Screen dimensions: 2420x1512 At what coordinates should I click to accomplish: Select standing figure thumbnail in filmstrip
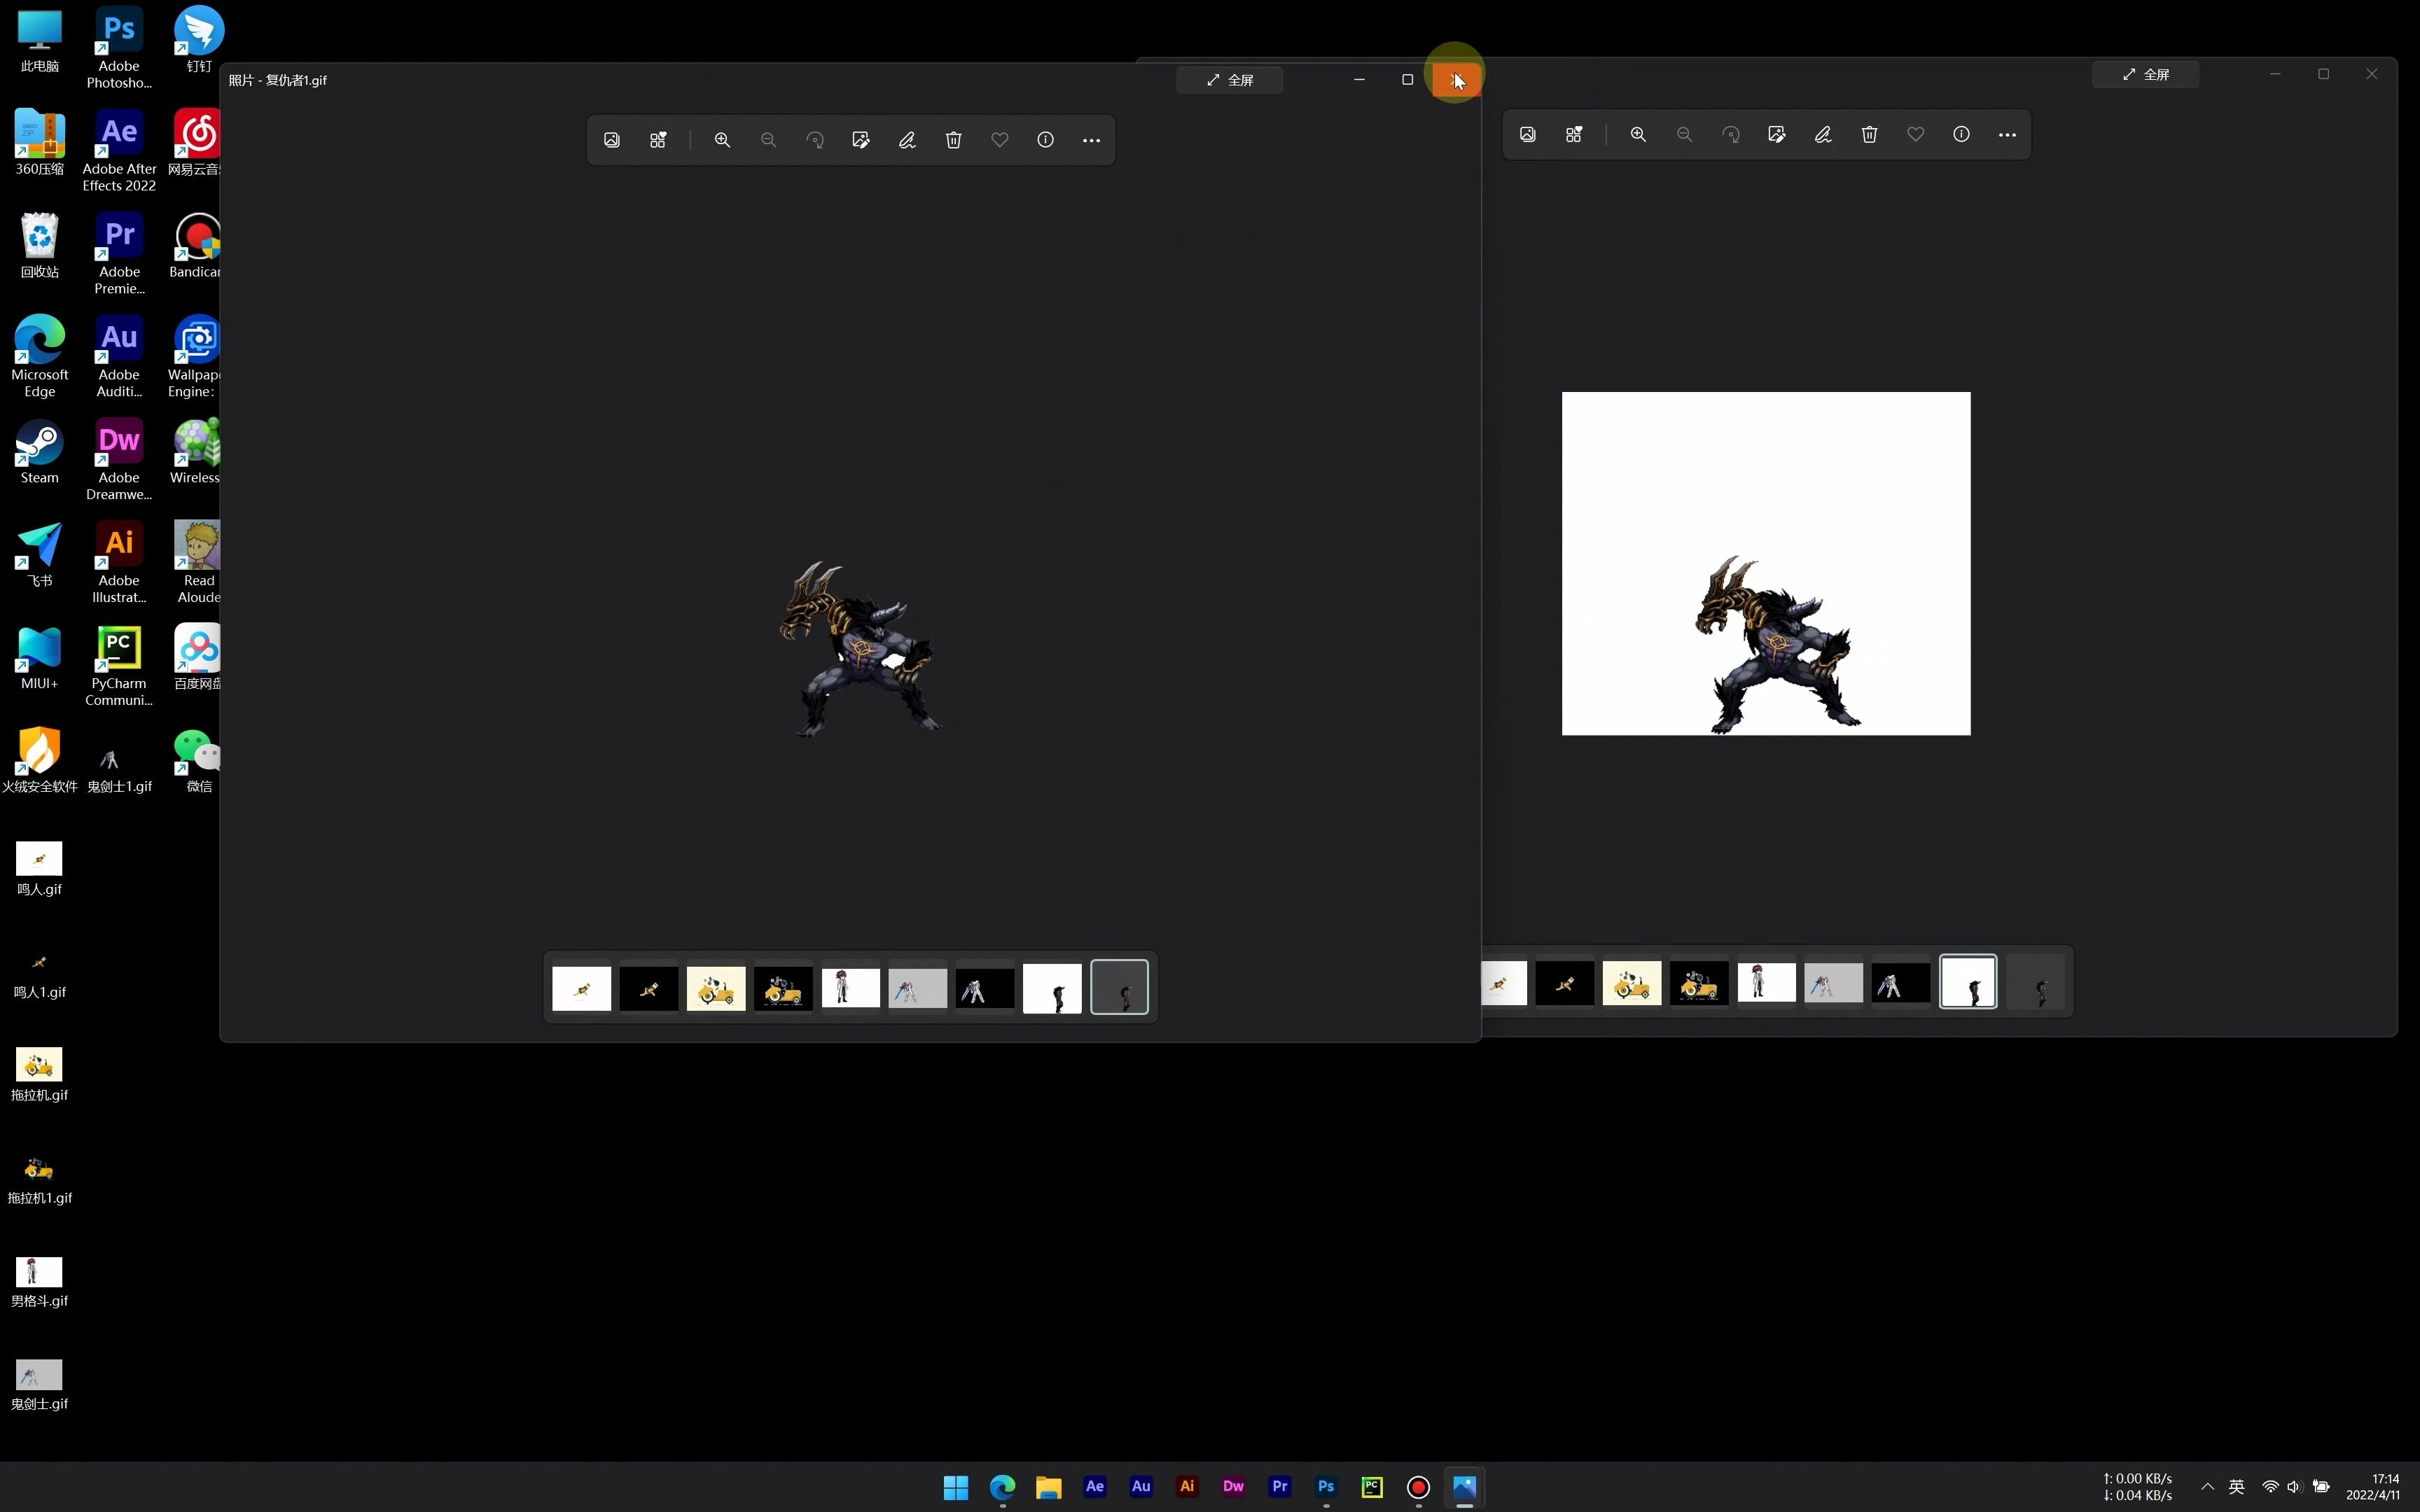point(850,988)
